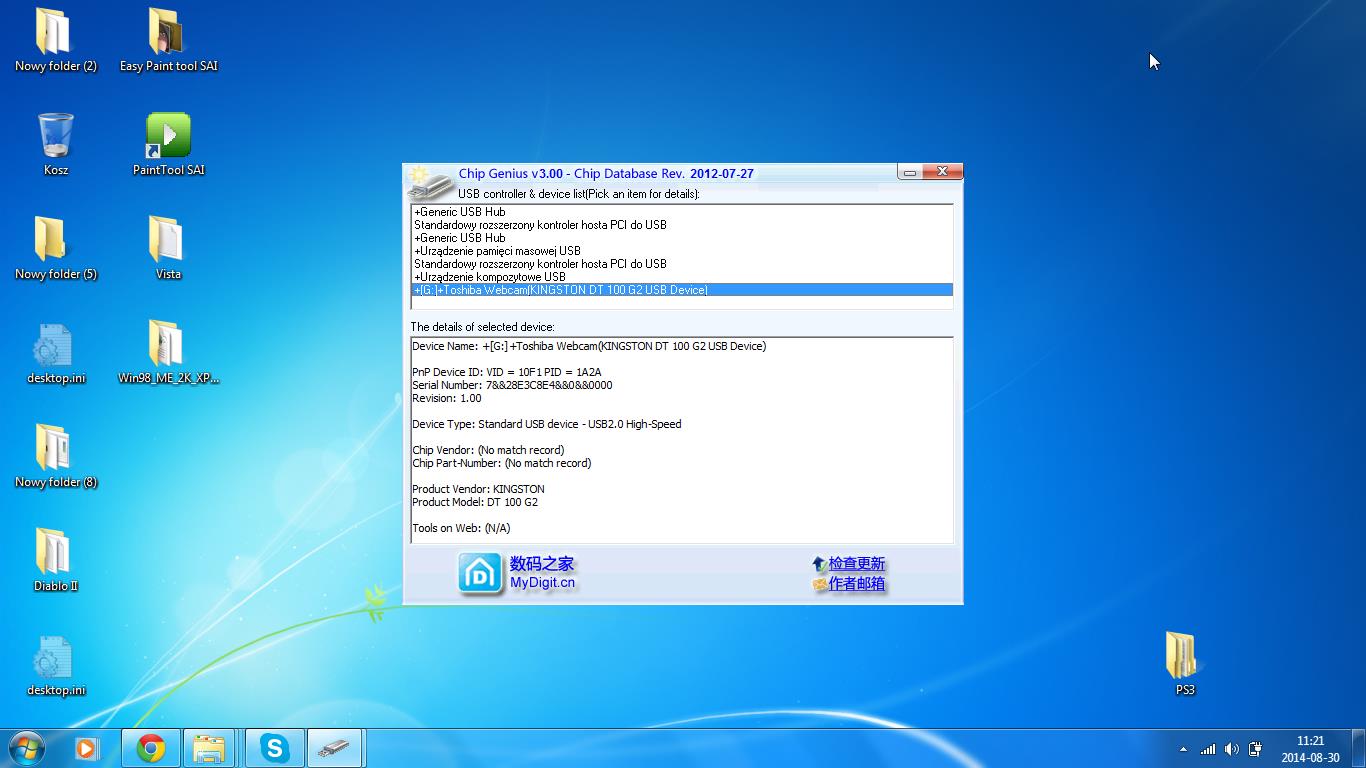
Task: Open Nowy folder (8) desktop icon
Action: [x=56, y=457]
